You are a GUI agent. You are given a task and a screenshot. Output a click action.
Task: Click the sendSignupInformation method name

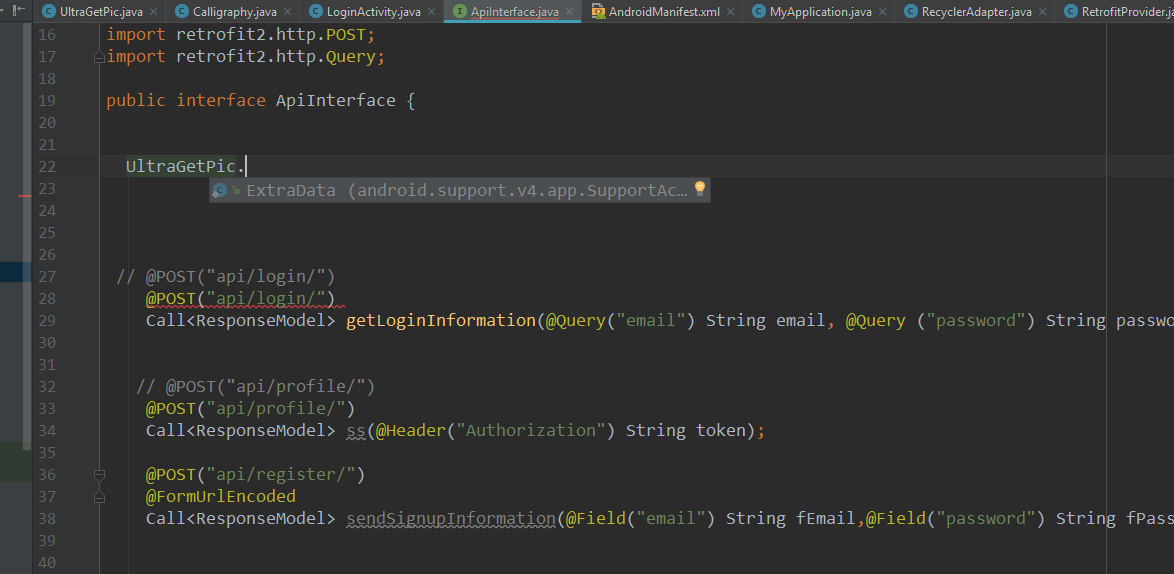click(450, 519)
